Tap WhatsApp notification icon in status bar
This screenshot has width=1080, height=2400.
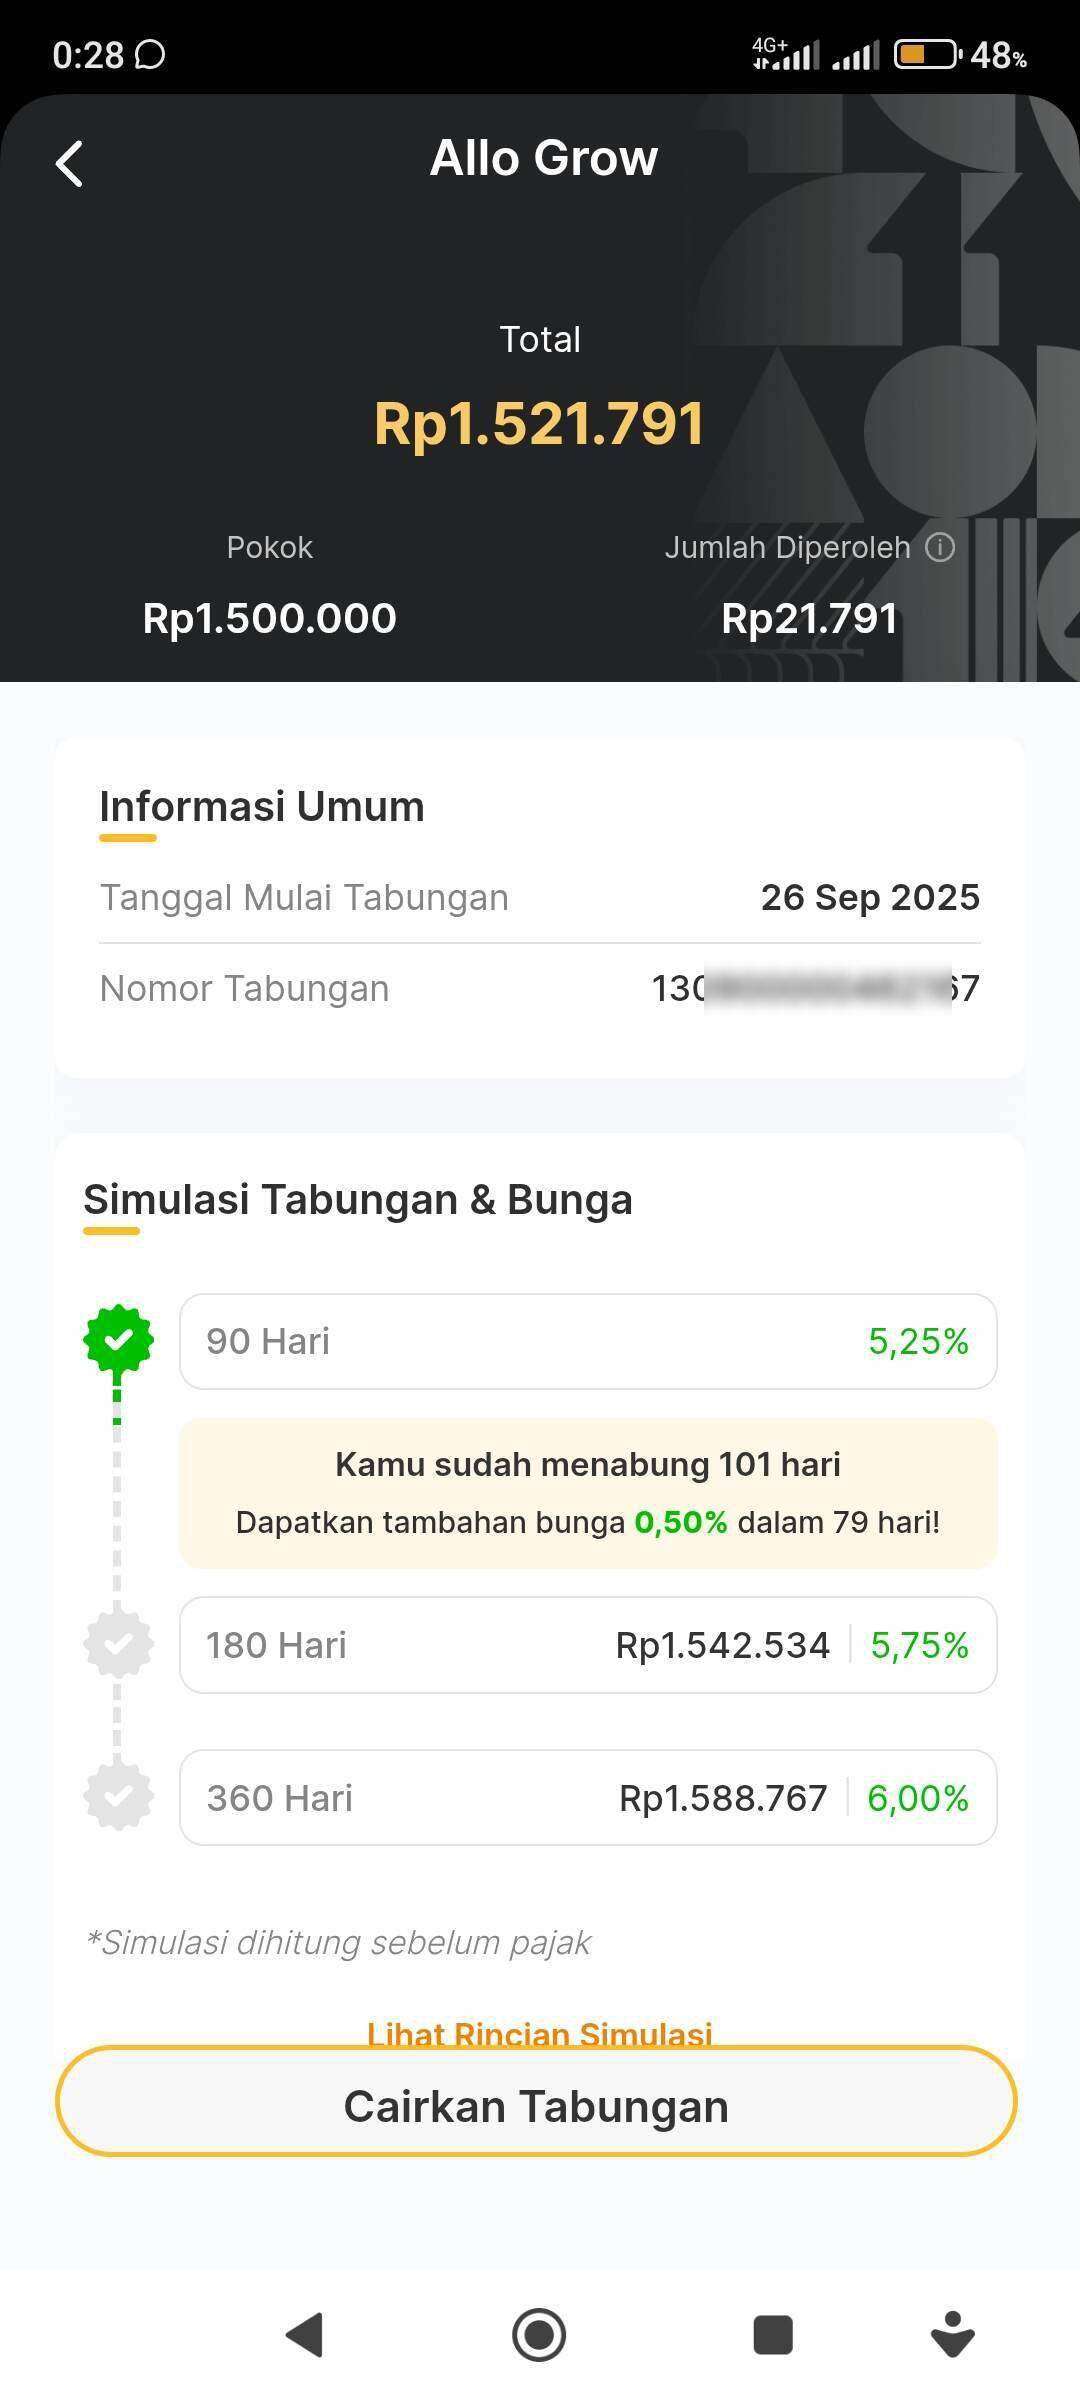click(150, 55)
